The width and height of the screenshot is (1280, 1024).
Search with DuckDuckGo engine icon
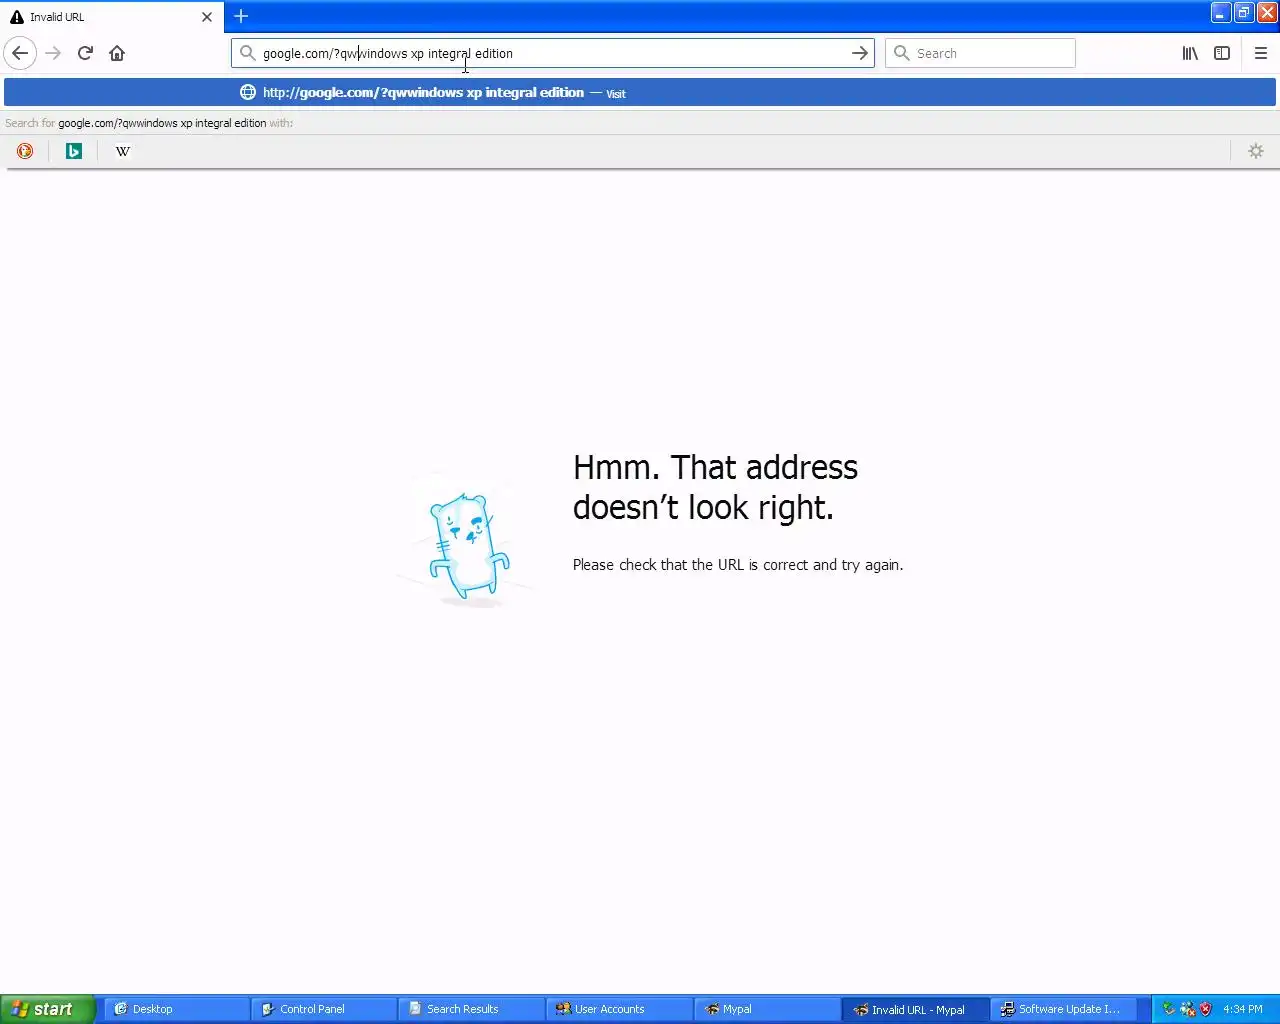click(x=25, y=151)
